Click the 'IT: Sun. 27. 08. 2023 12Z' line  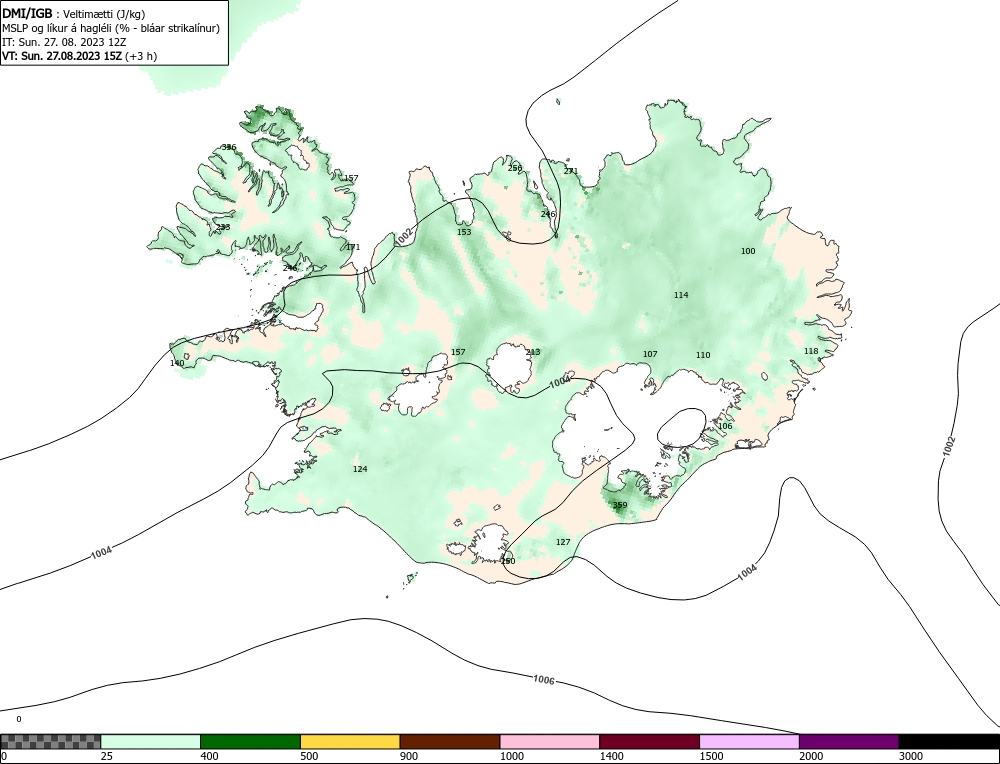click(x=64, y=42)
